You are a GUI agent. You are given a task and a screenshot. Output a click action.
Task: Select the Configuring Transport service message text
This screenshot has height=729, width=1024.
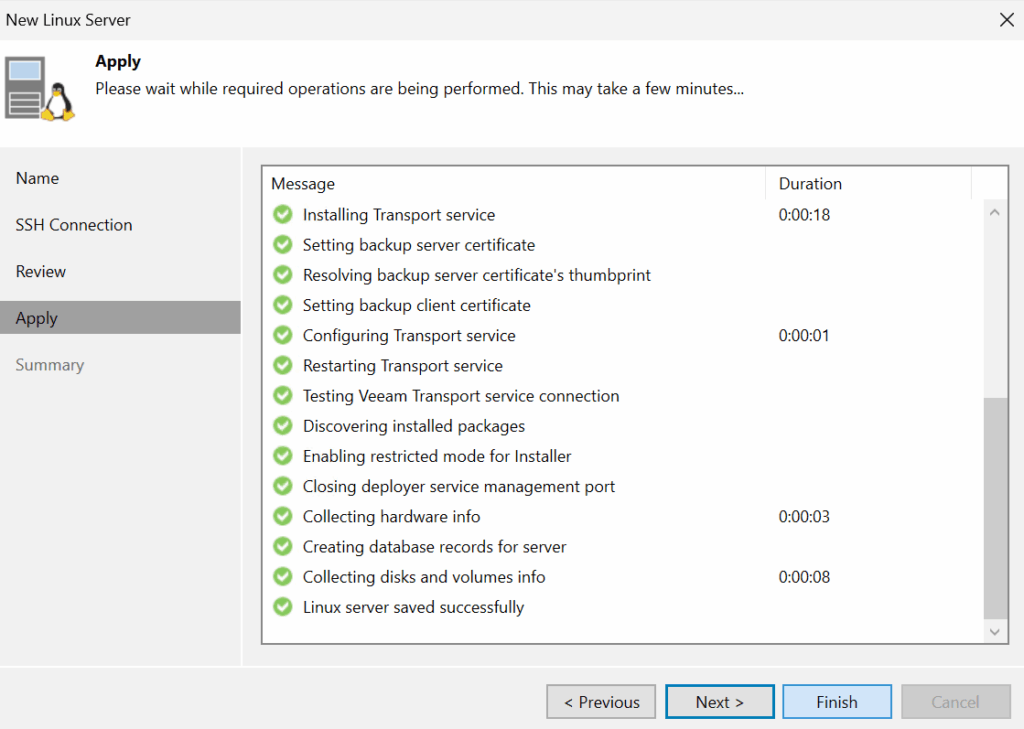[409, 336]
